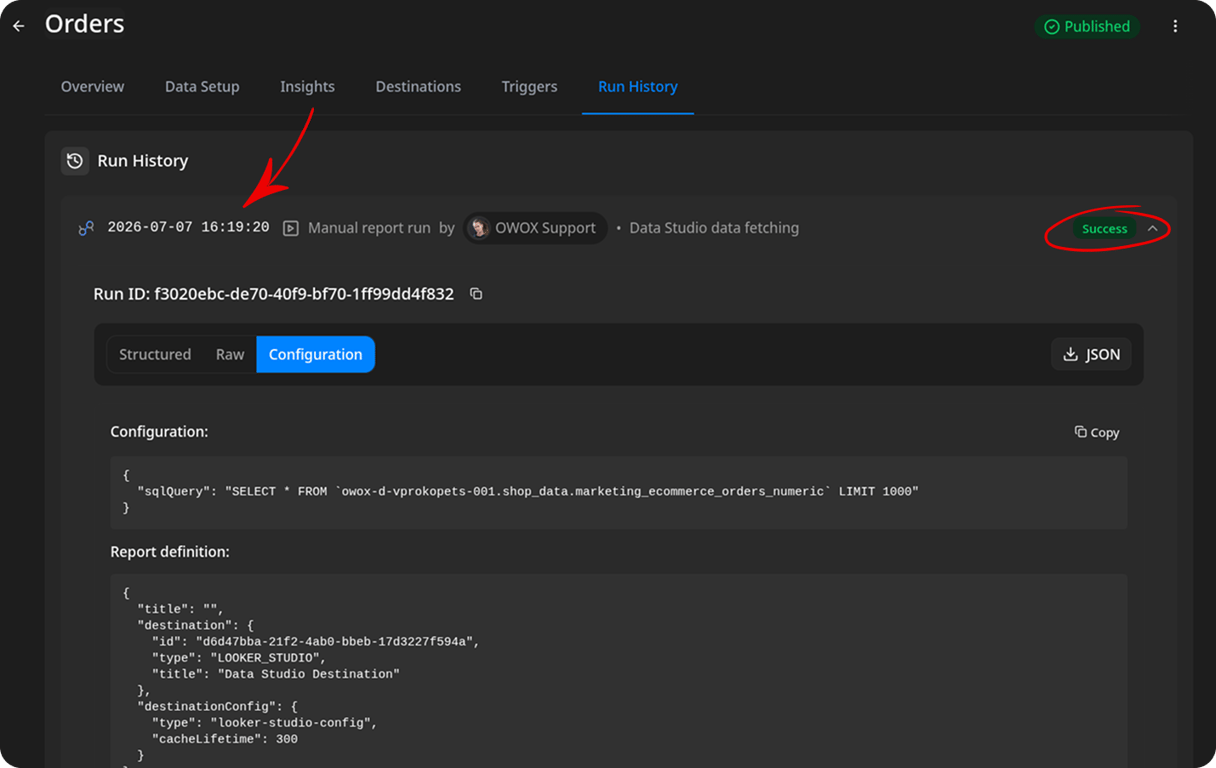Select the Run History tab
Screen dimensions: 1216x768
pos(638,87)
